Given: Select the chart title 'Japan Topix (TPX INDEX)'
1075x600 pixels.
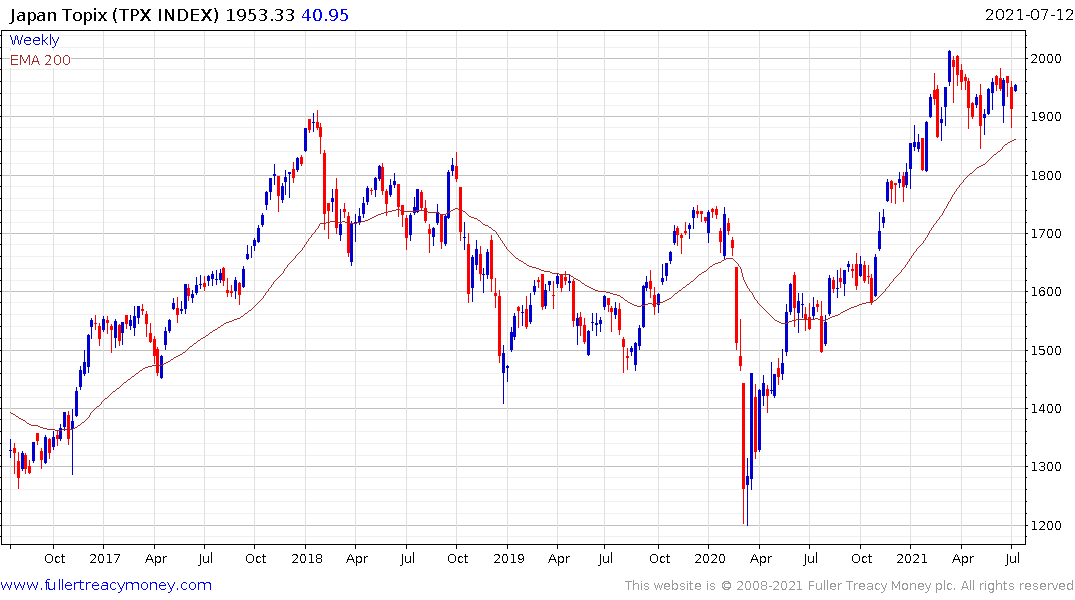Looking at the screenshot, I should point(114,14).
